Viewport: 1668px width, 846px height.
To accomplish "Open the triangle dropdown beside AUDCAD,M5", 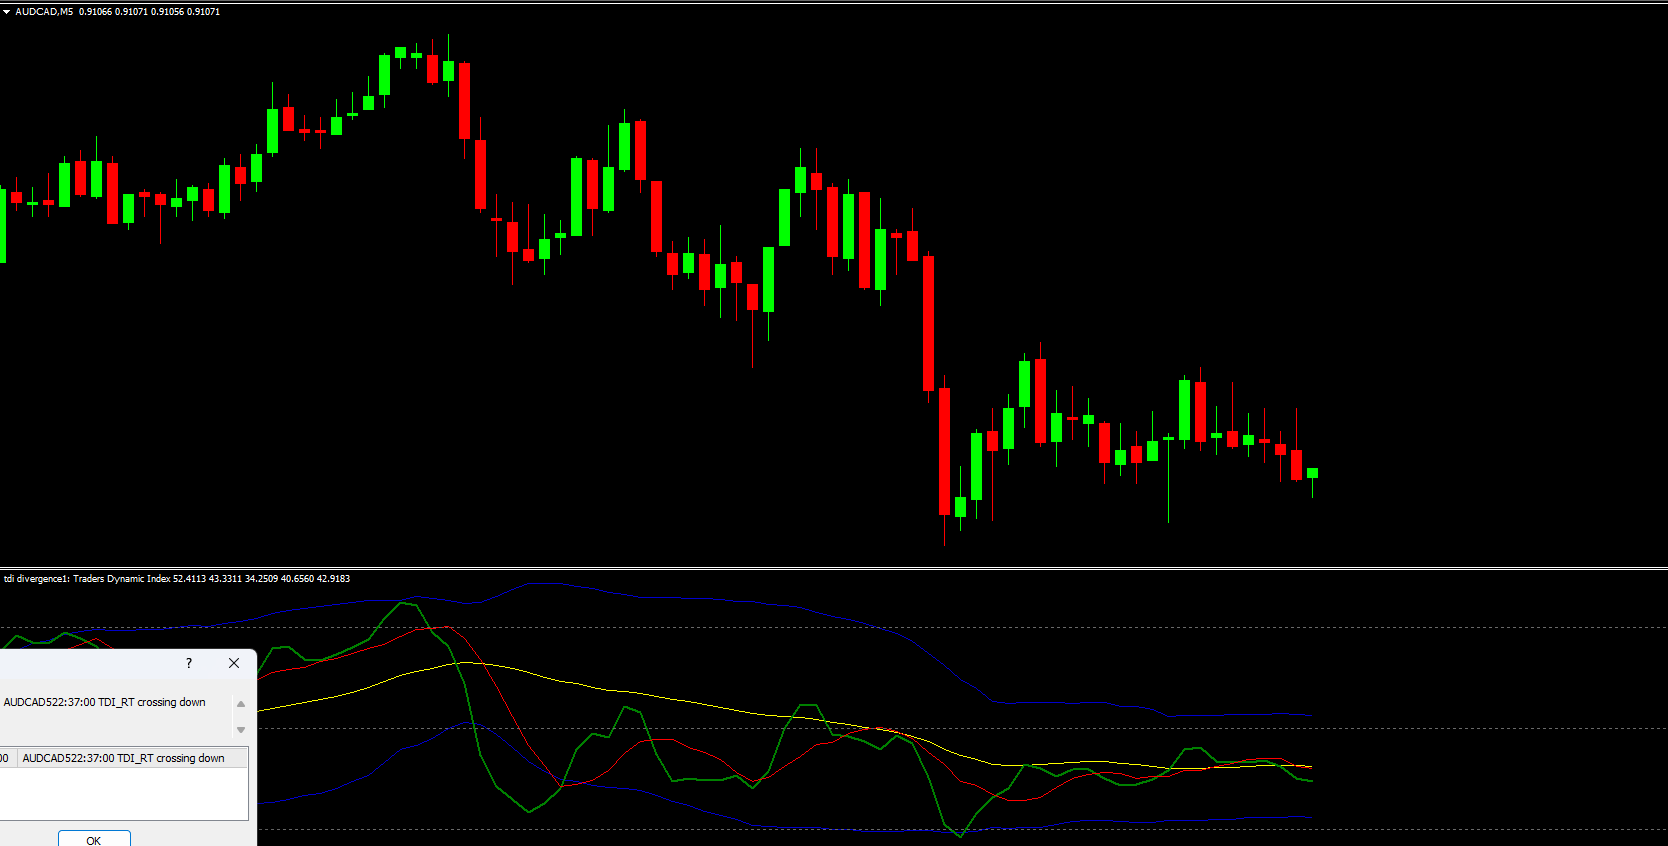I will pos(6,12).
